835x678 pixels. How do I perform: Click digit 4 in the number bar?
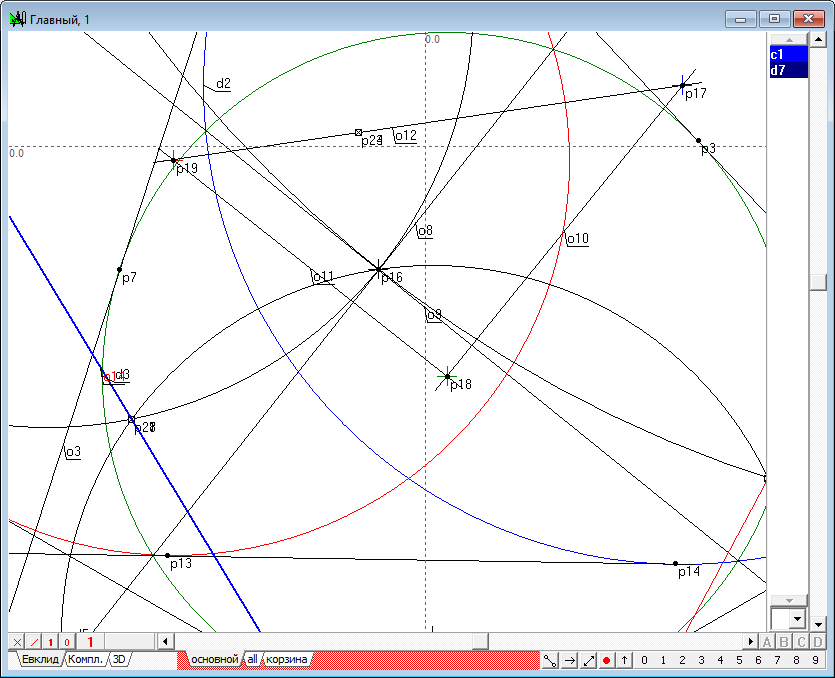[x=721, y=660]
